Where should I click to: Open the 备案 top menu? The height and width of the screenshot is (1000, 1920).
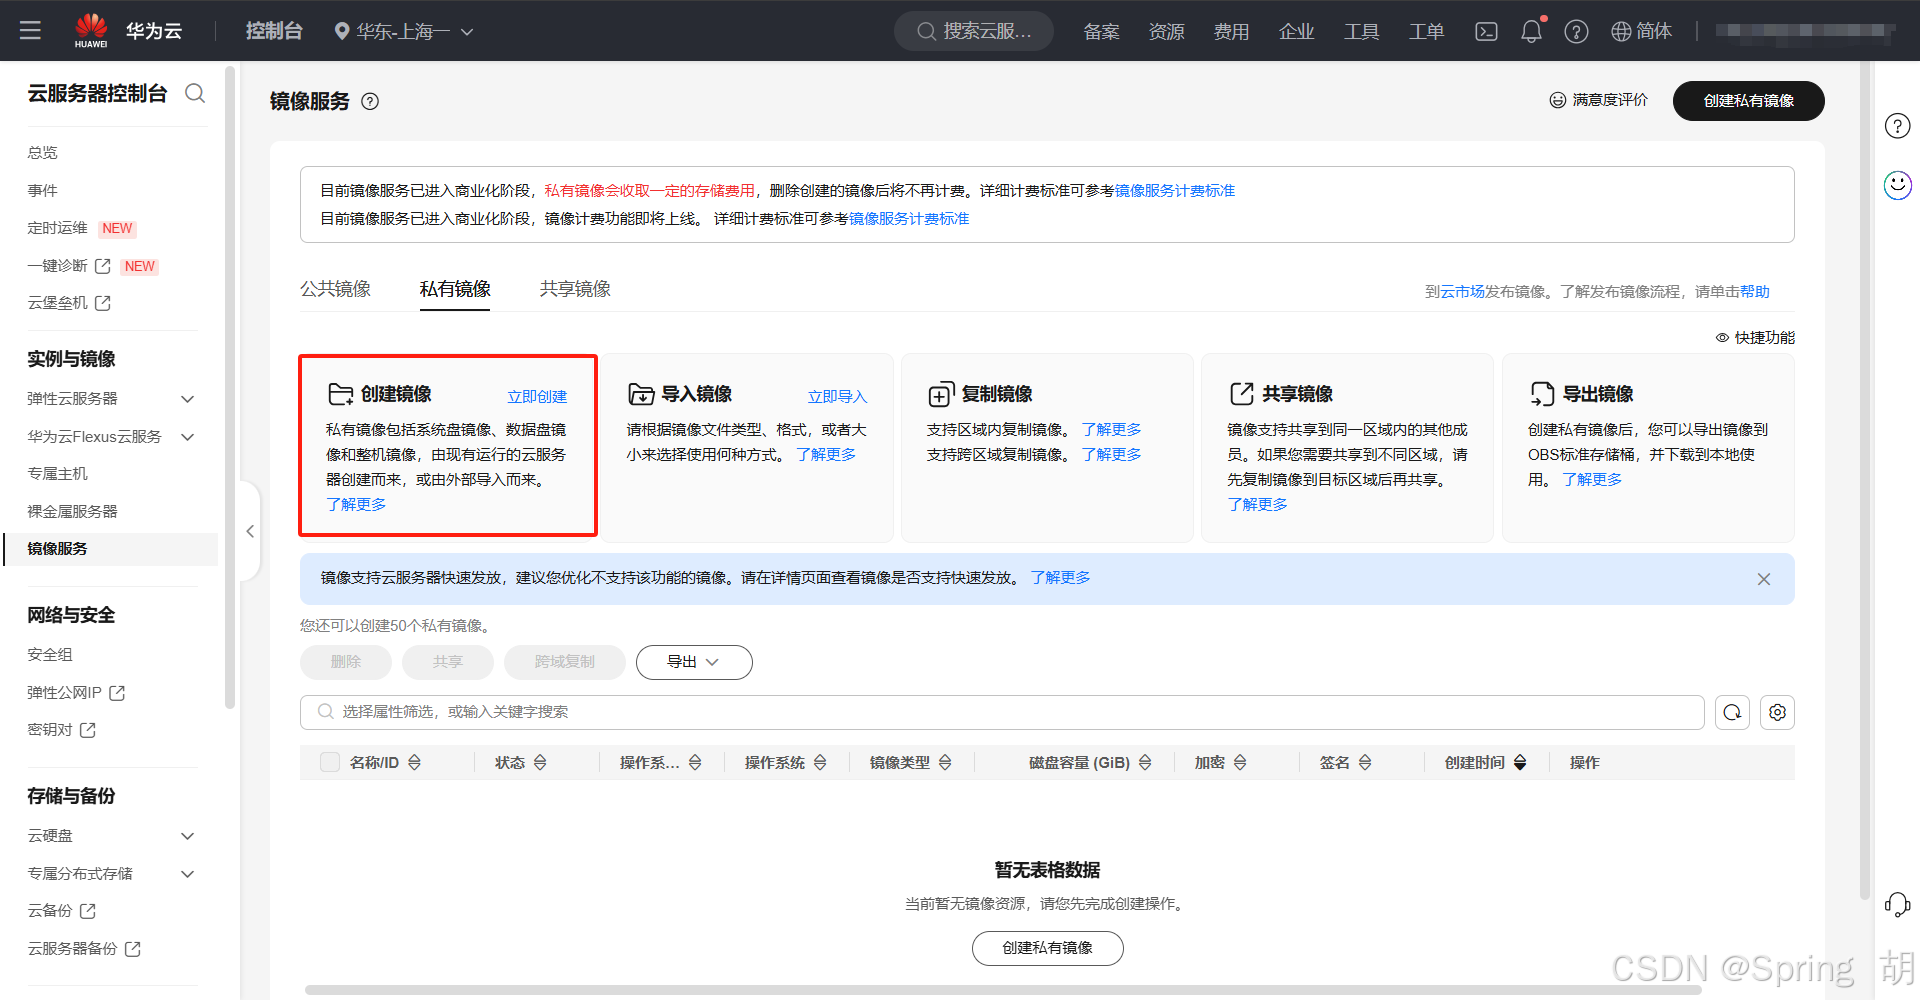(1101, 32)
